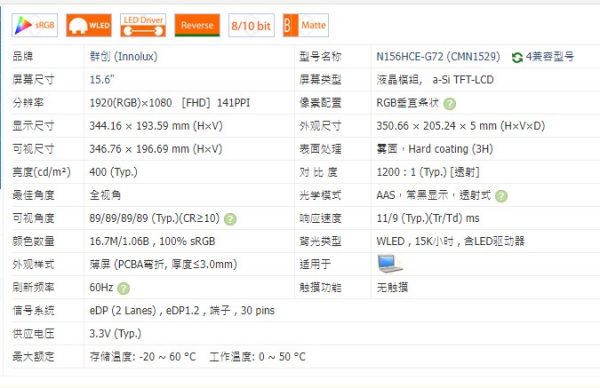
Task: Click the LED Driver badge
Action: [143, 25]
